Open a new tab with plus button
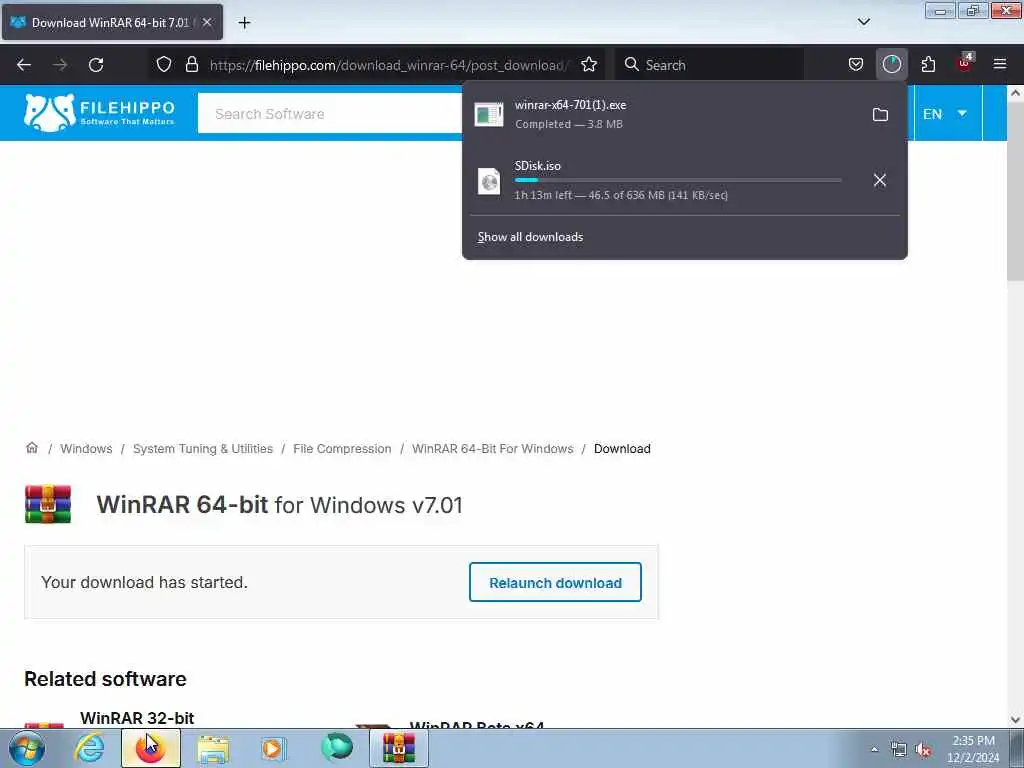Viewport: 1024px width, 768px height. click(244, 23)
